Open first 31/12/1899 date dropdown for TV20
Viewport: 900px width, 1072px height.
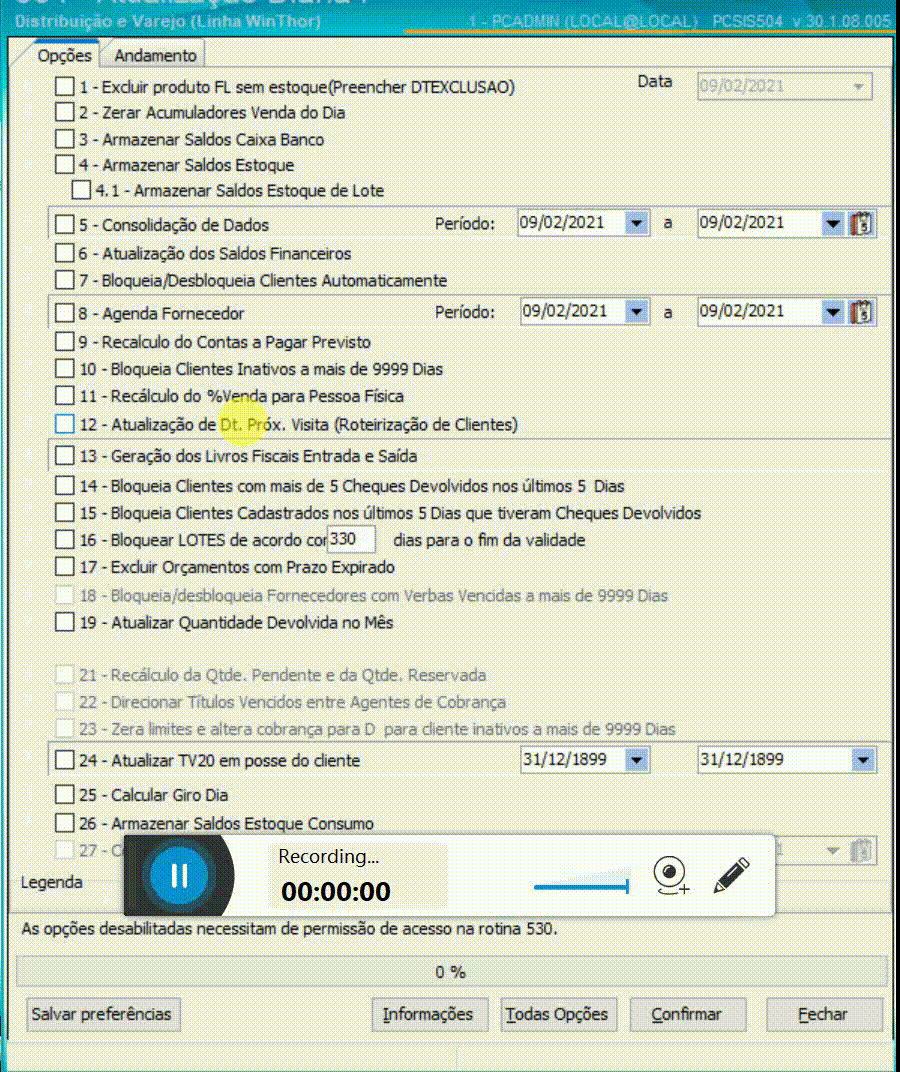637,760
